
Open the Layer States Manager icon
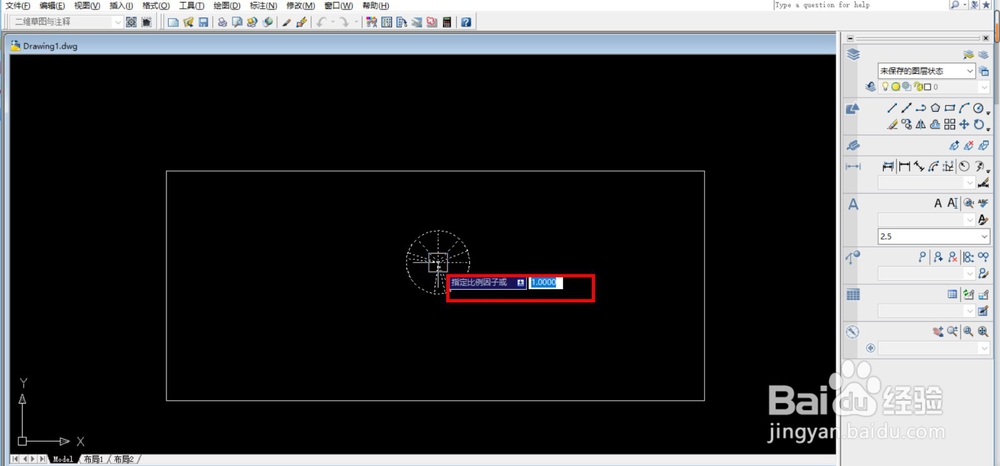click(983, 72)
